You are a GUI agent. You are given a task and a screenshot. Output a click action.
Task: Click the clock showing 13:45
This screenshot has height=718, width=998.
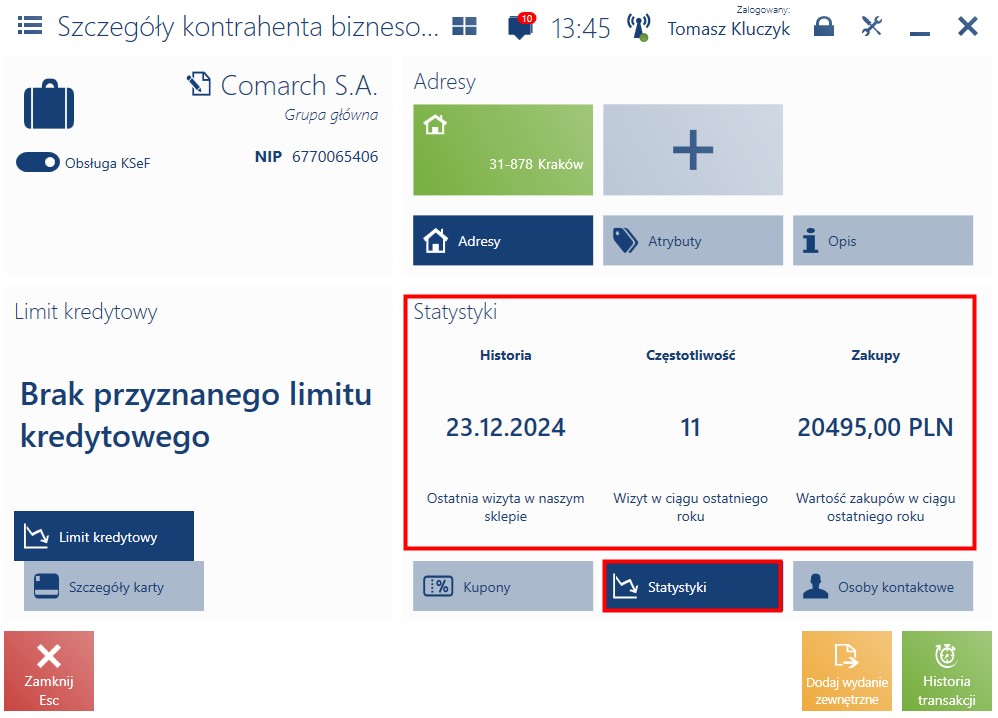point(580,28)
